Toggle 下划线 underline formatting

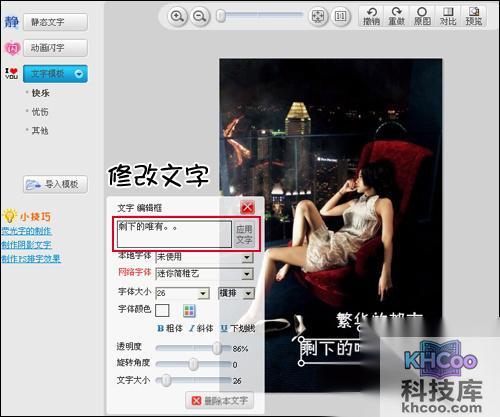(238, 329)
